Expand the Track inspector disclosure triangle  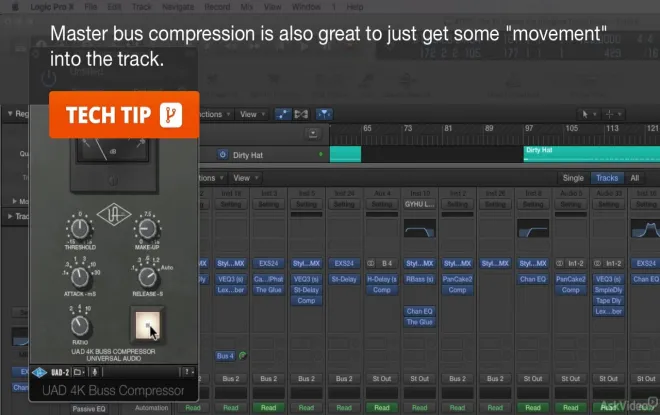(10, 216)
